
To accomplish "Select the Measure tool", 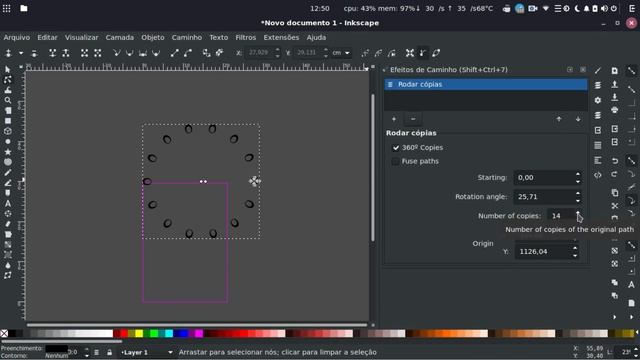I will coord(8,111).
